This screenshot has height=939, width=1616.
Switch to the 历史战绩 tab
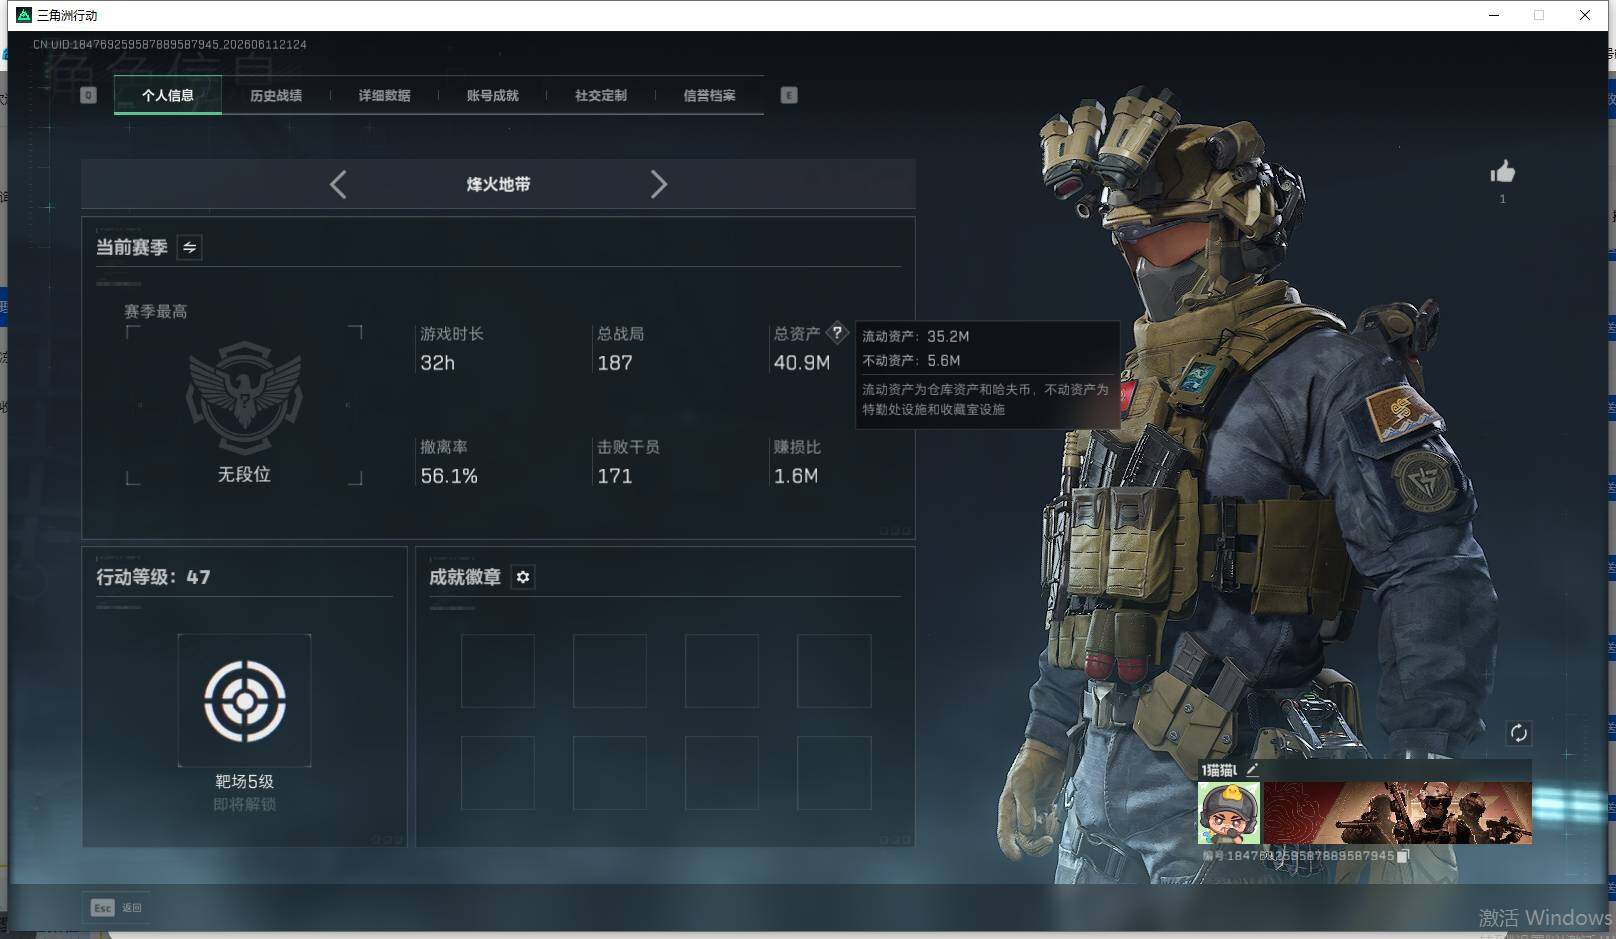coord(276,95)
